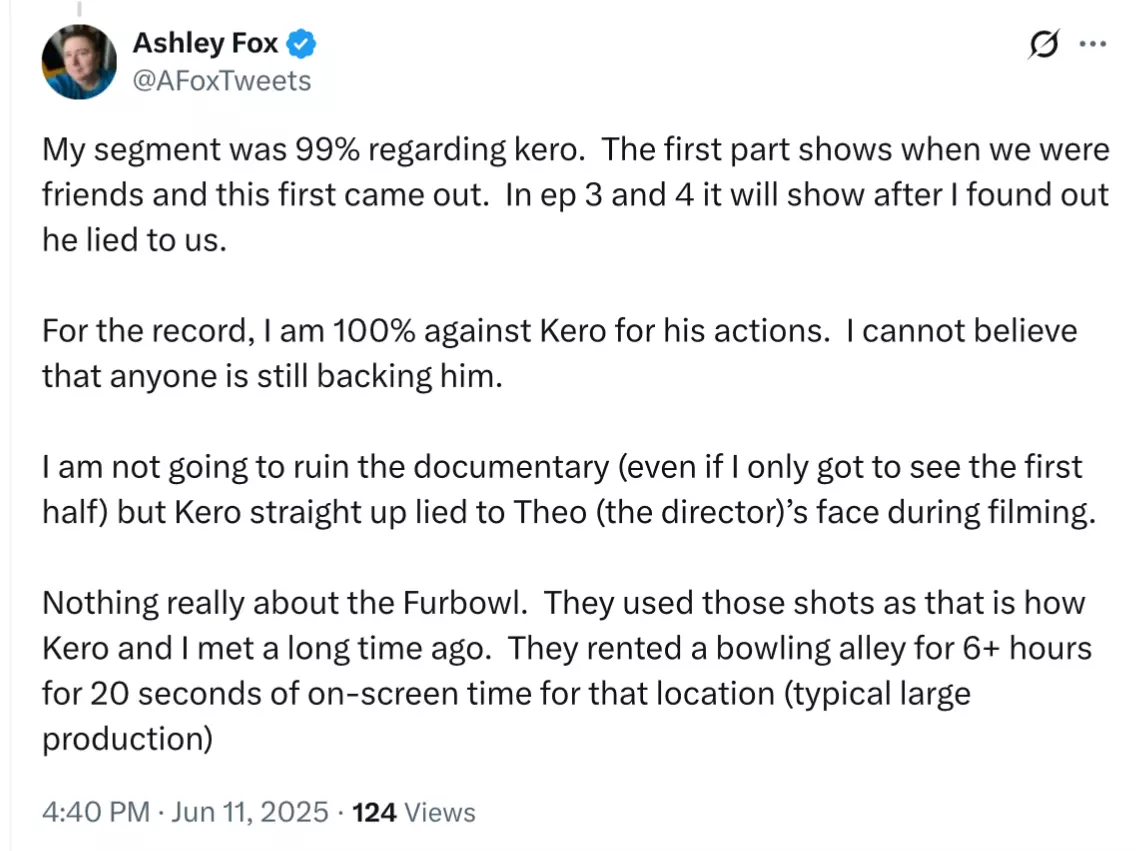
Task: Click the thread connector line above avatar
Action: pyautogui.click(x=79, y=9)
